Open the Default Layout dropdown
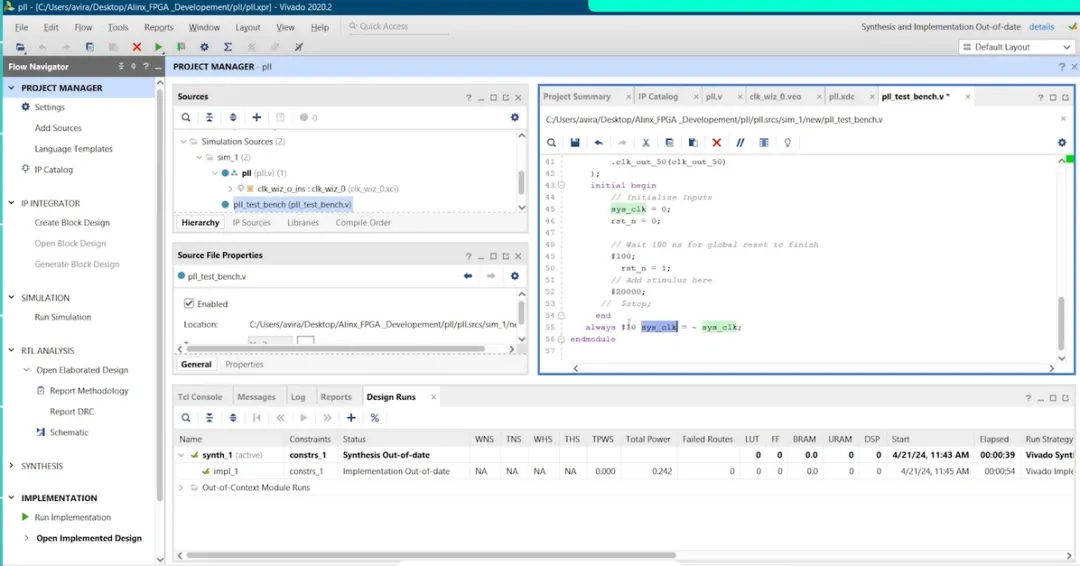 tap(1015, 47)
